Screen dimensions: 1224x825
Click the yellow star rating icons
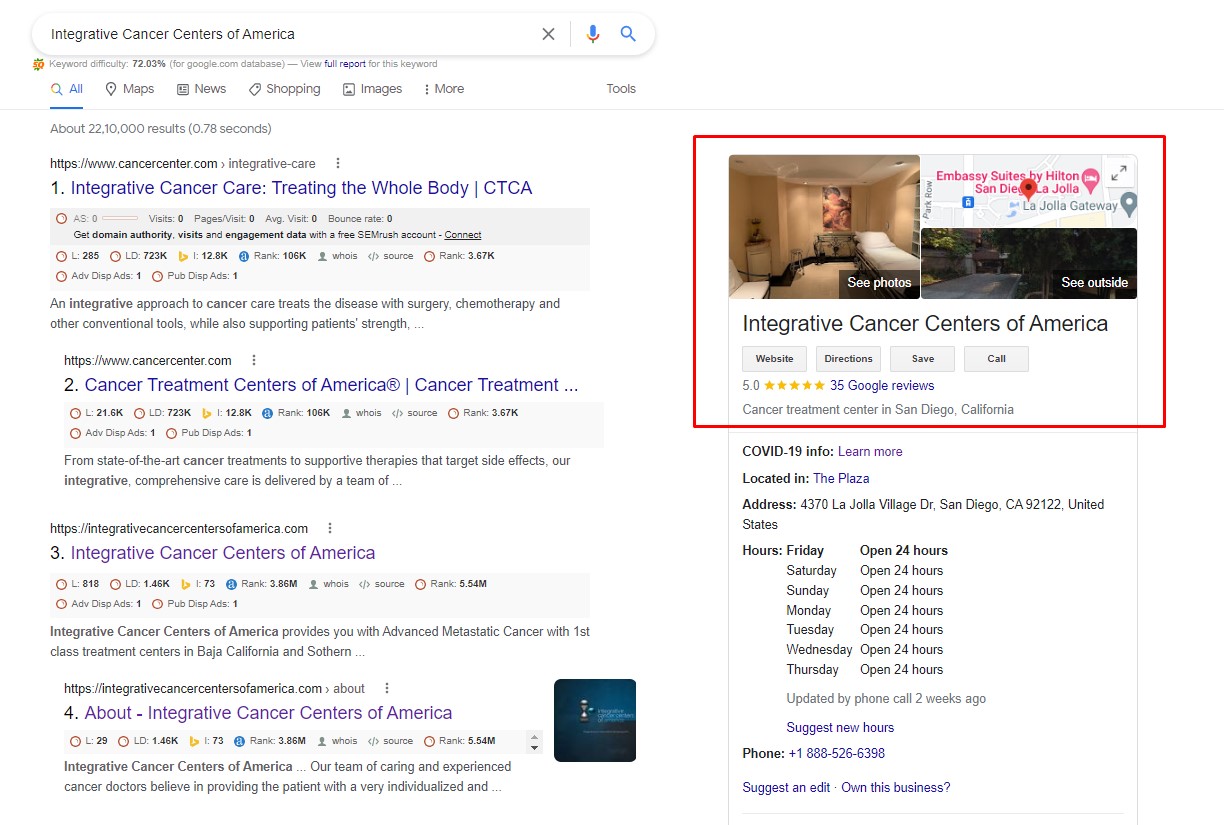(x=794, y=385)
